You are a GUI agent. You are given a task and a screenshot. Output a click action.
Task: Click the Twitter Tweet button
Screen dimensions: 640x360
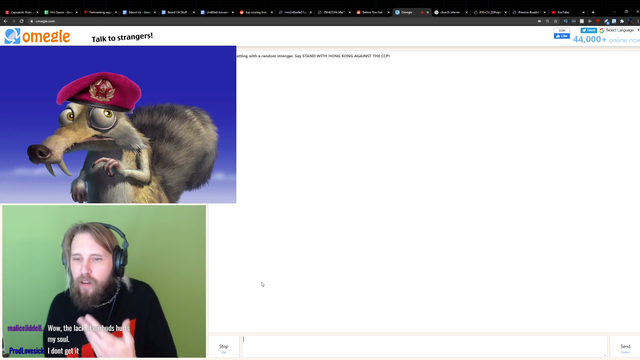point(589,30)
